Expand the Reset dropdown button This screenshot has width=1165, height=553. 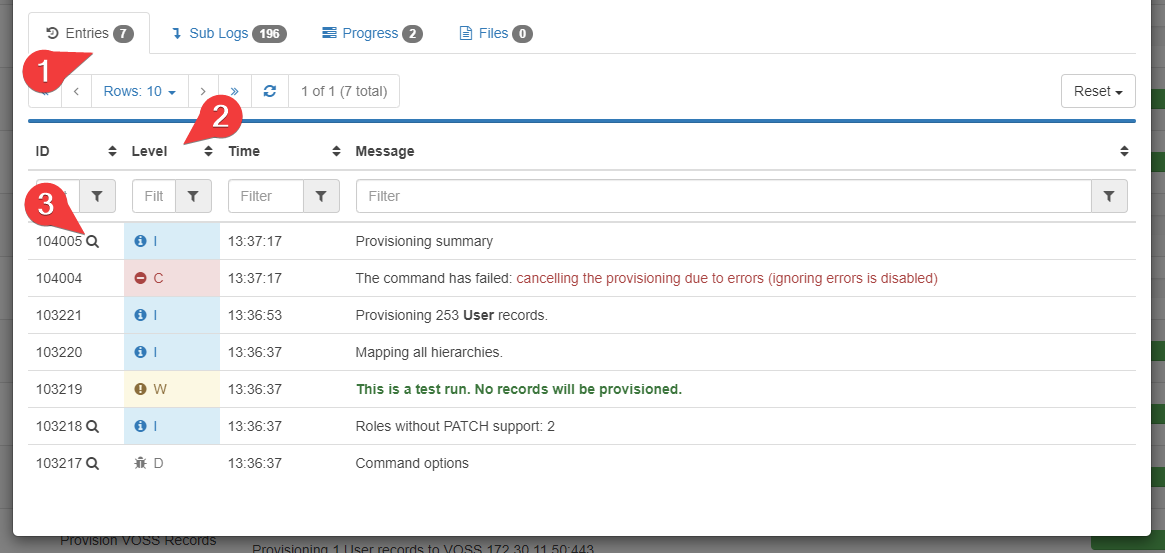pos(1098,91)
